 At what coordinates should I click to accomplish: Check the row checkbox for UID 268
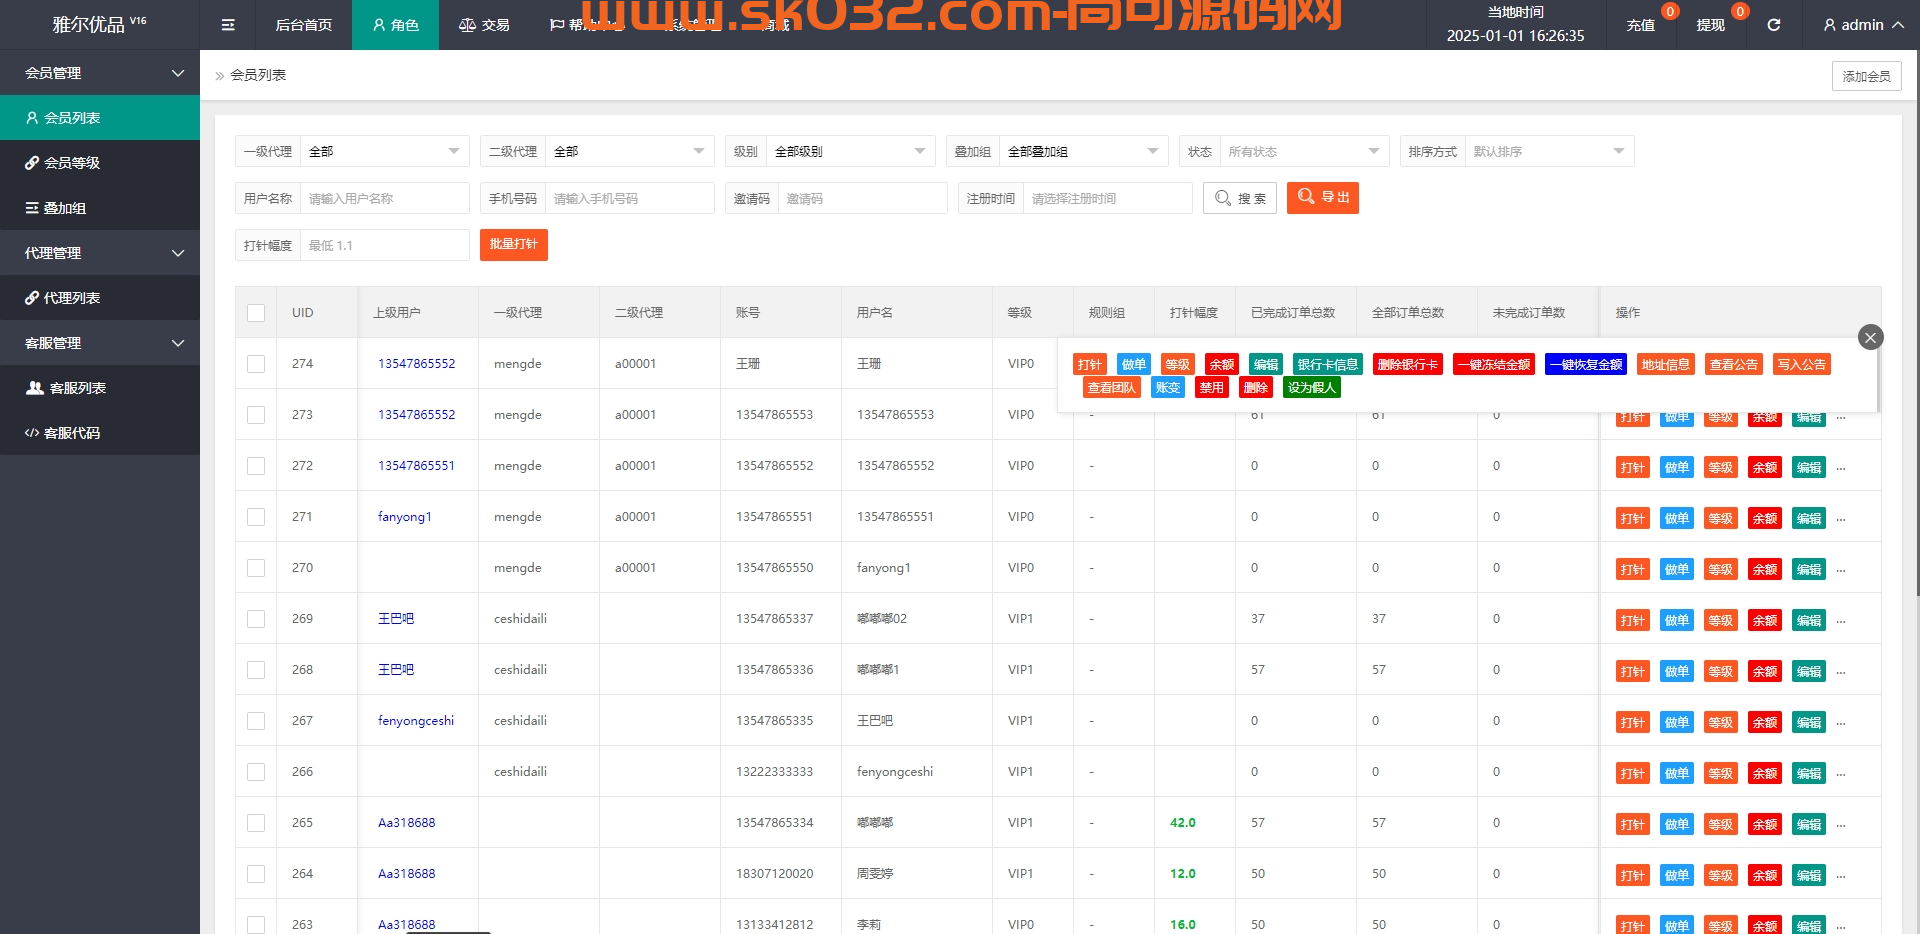coord(256,670)
